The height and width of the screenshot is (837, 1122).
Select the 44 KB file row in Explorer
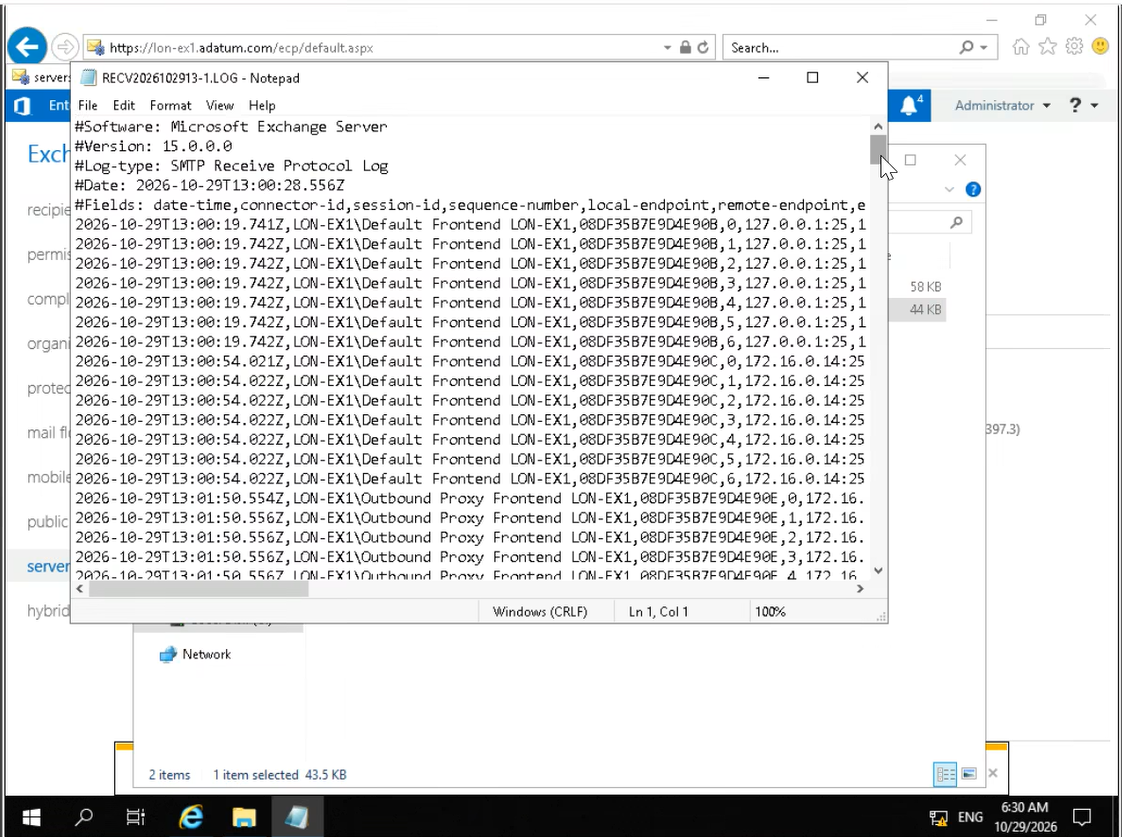(x=918, y=310)
